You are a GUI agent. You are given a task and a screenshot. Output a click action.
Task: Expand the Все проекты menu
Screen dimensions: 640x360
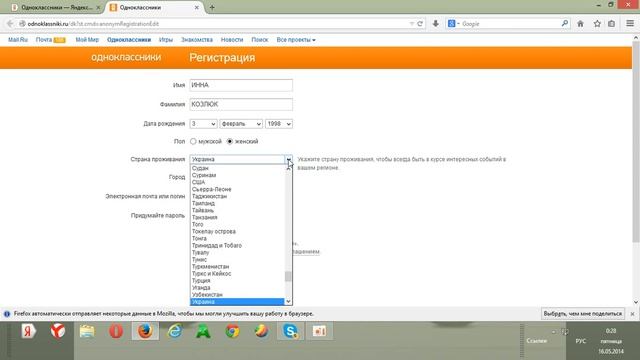point(296,40)
